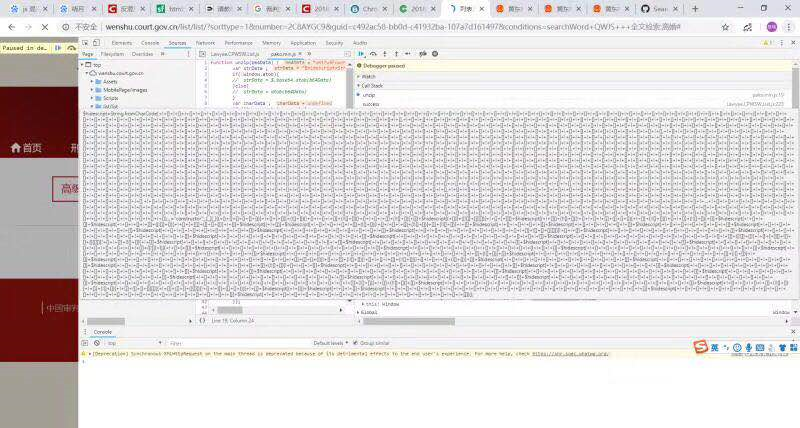This screenshot has height=428, width=800.
Task: Show more navigator tabs chevron
Action: point(163,54)
